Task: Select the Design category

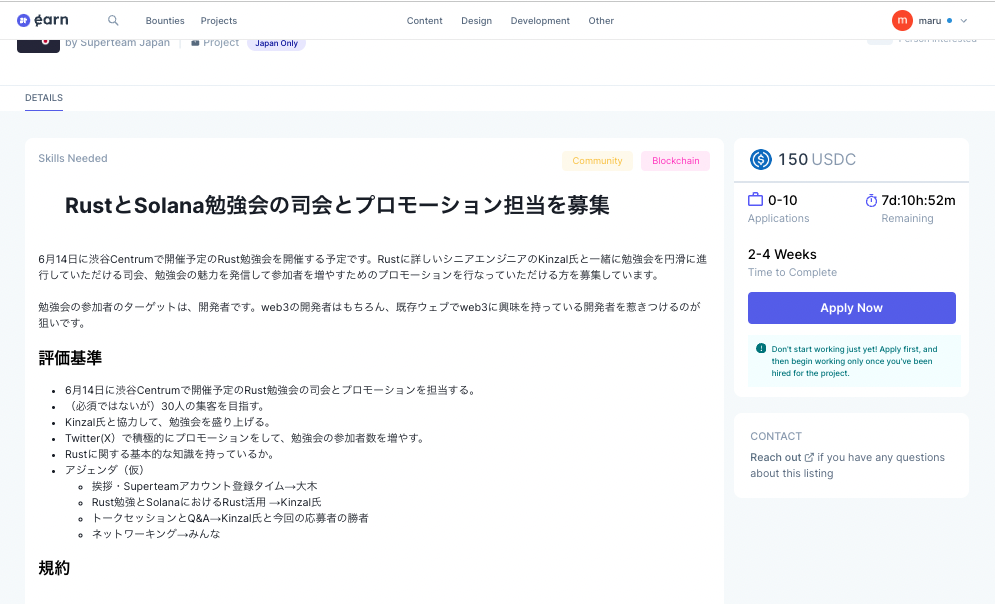Action: [x=477, y=21]
